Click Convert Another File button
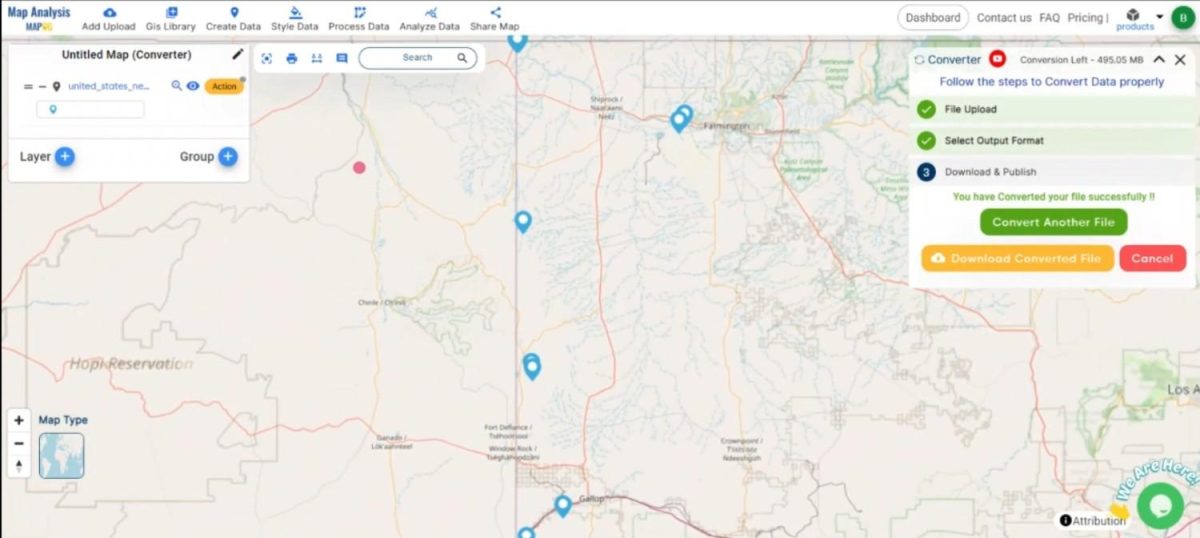This screenshot has width=1200, height=538. pos(1054,222)
